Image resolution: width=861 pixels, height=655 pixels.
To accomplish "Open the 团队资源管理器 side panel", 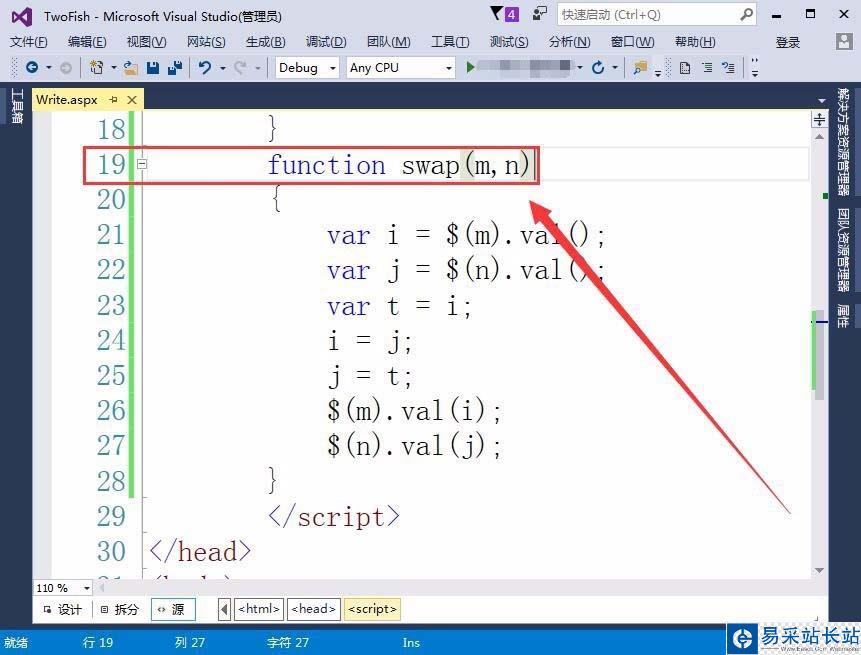I will point(843,250).
